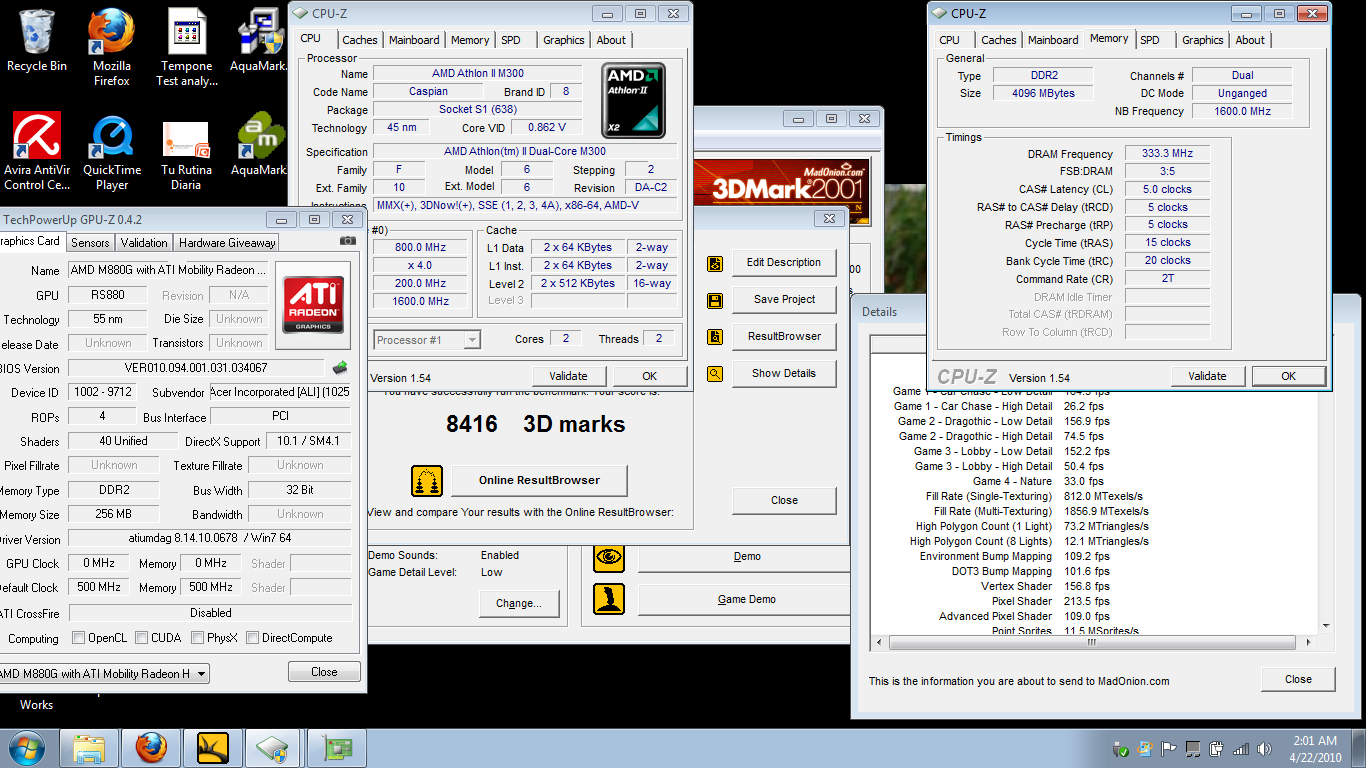Viewport: 1366px width, 768px height.
Task: Click the taskbar clock showing 2:01 AM
Action: [x=1314, y=749]
